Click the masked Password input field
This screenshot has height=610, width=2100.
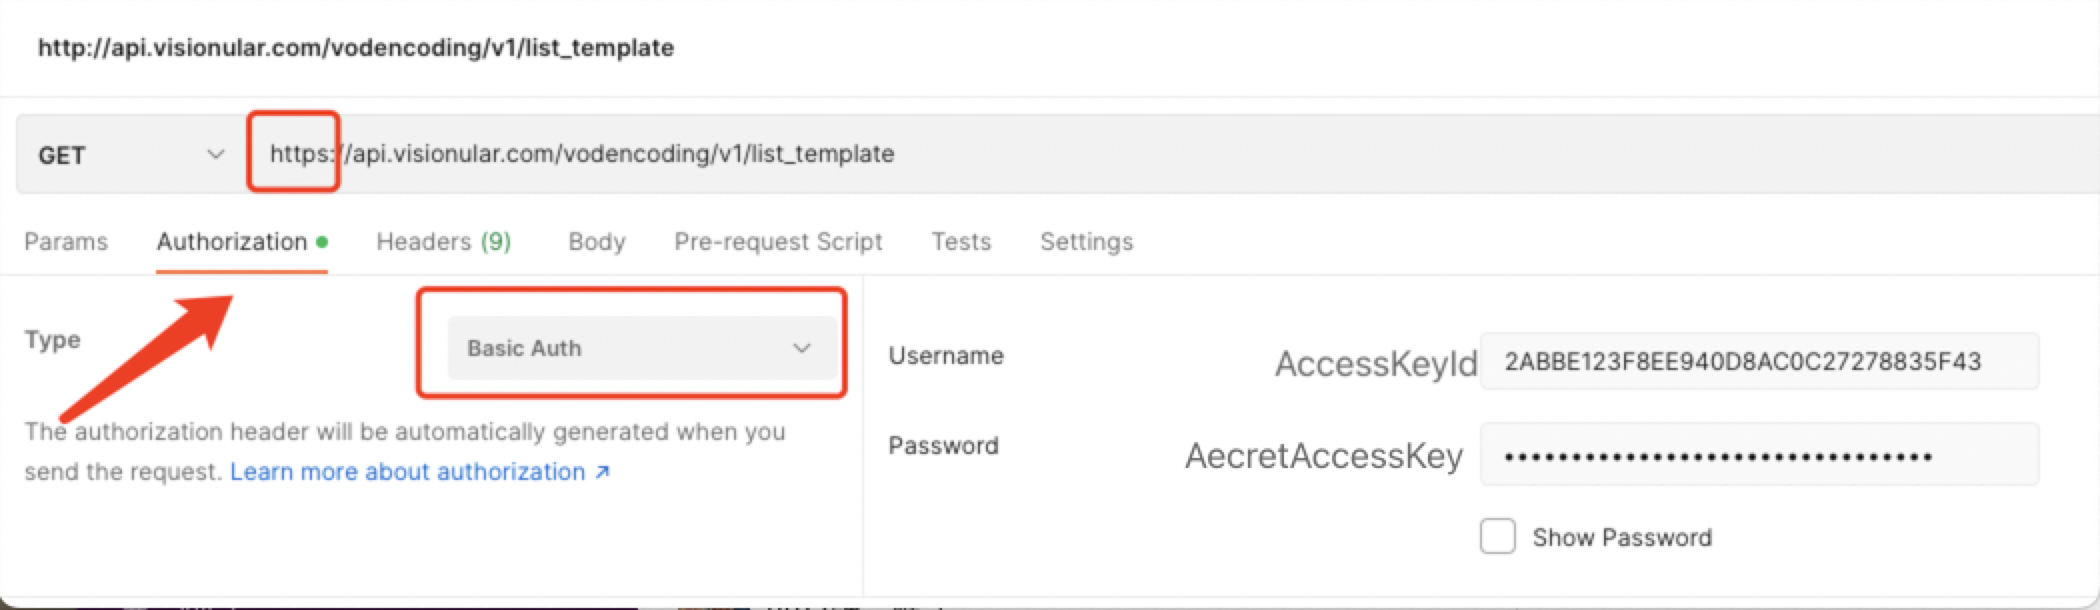click(x=1758, y=456)
